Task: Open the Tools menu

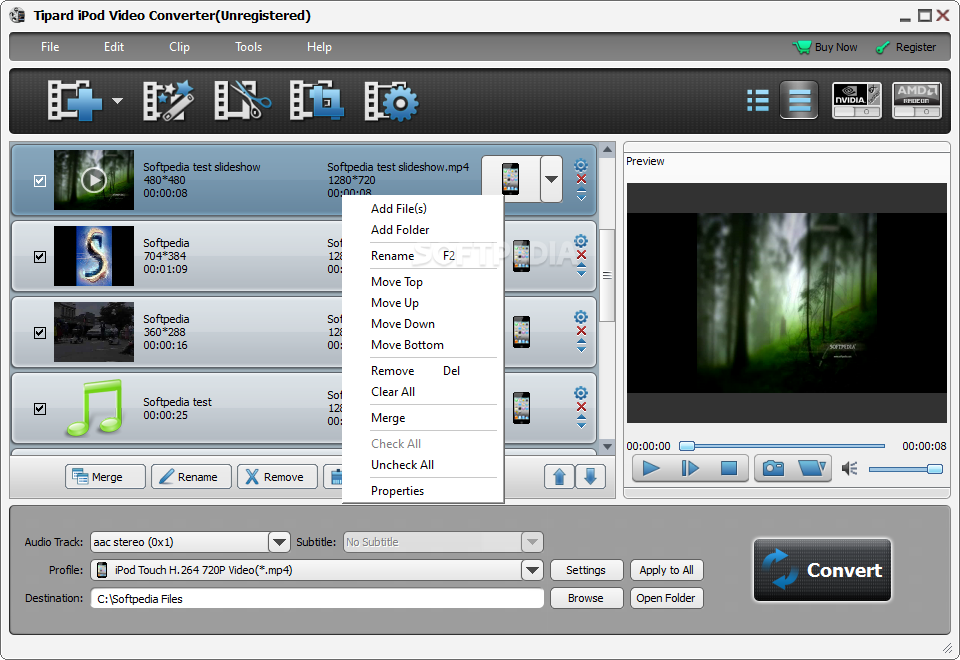Action: click(x=249, y=47)
